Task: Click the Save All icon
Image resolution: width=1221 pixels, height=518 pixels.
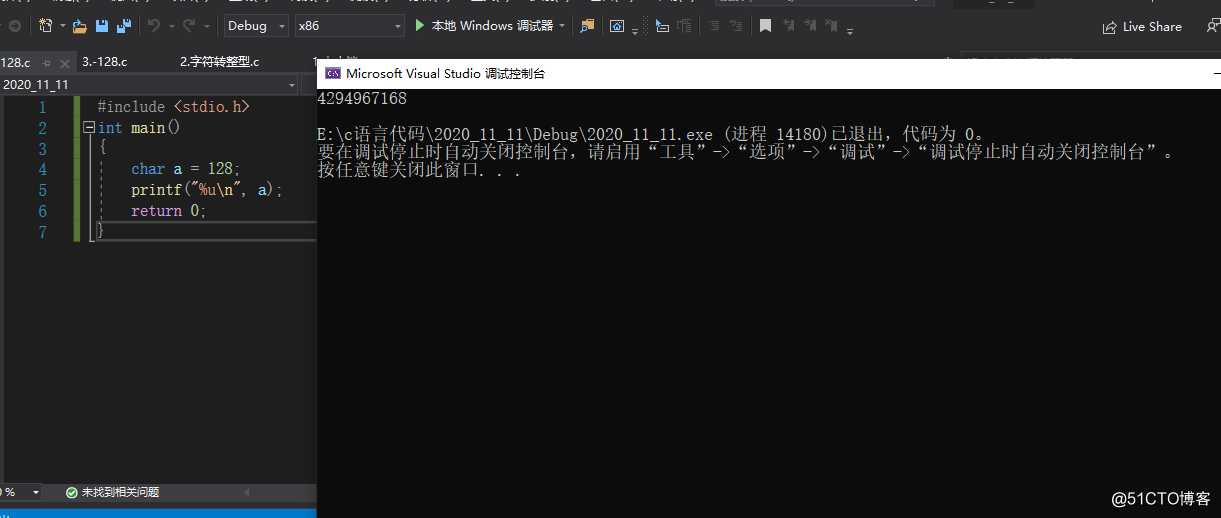Action: [x=124, y=26]
